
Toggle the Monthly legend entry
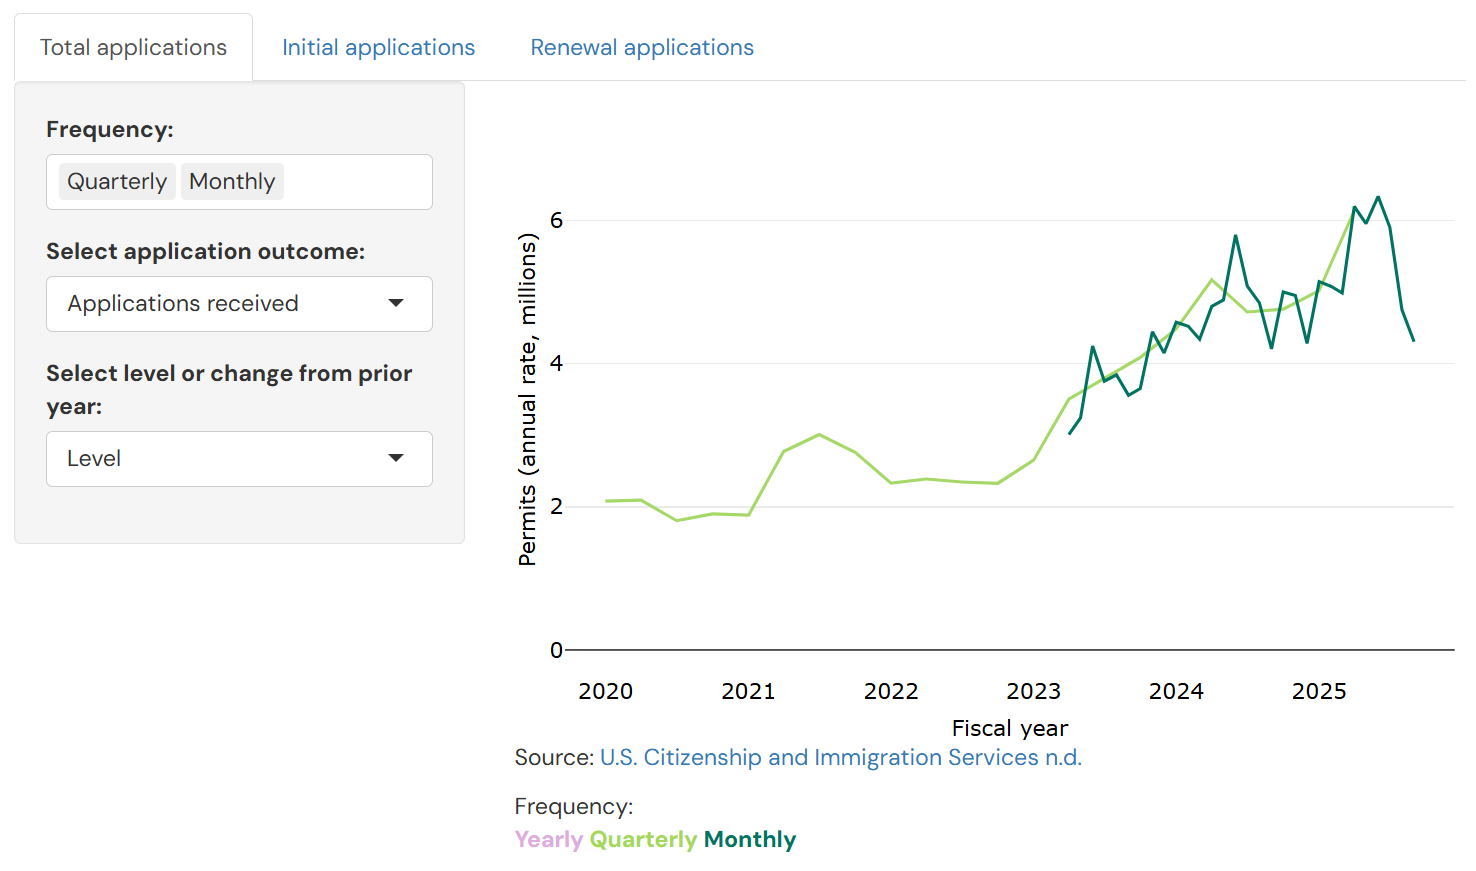coord(750,840)
